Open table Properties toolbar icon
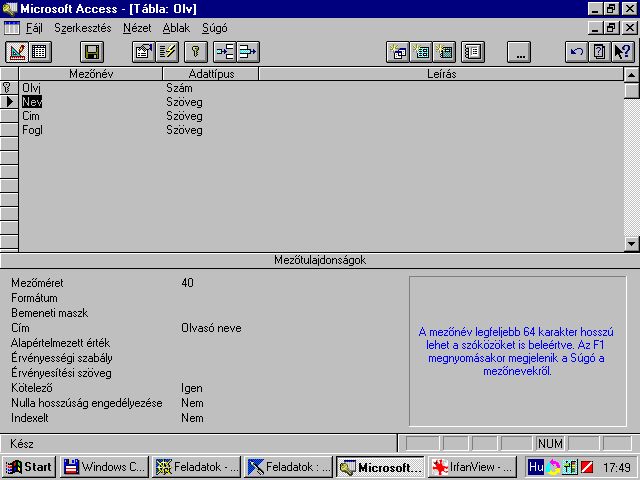 coord(144,52)
